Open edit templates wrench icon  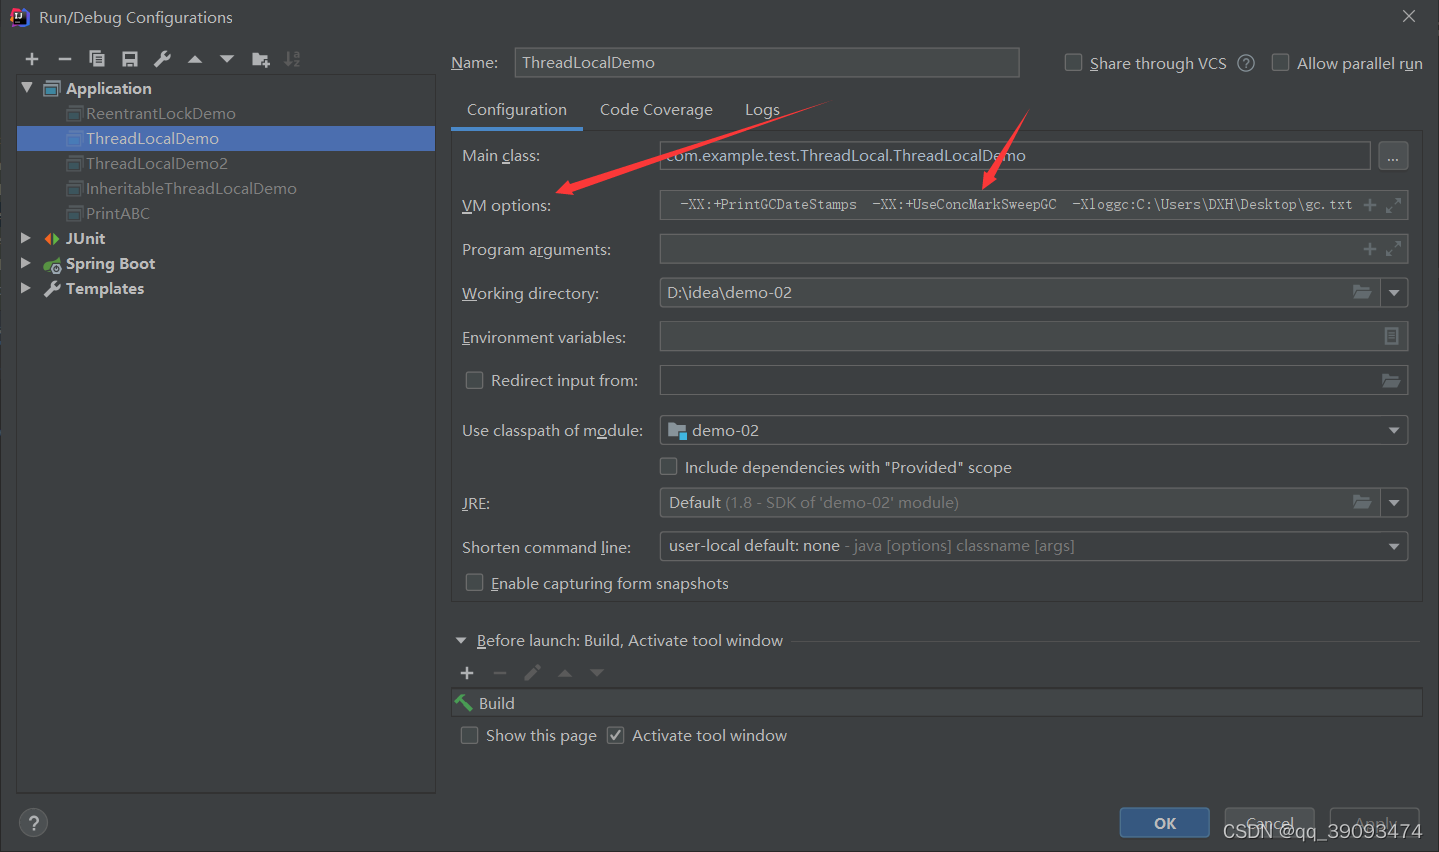point(162,60)
